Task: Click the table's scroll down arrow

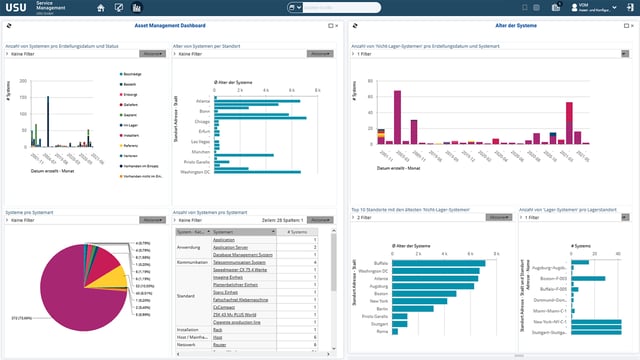Action: click(334, 349)
